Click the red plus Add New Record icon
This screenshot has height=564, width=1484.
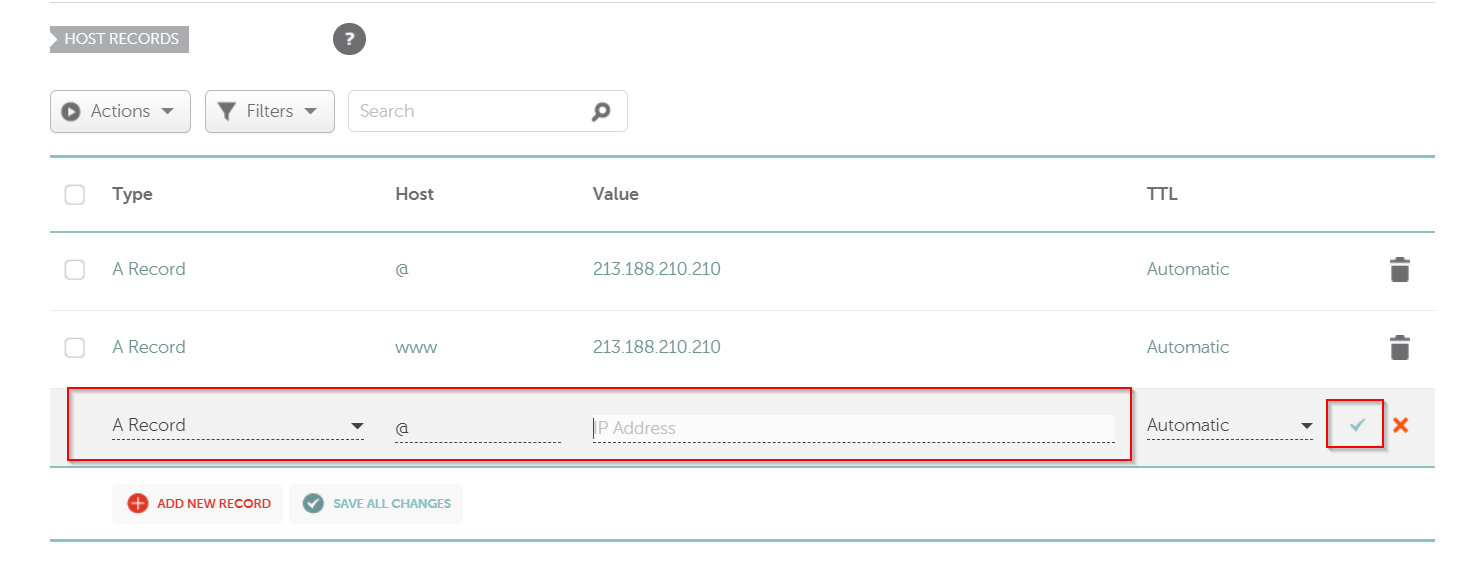pyautogui.click(x=138, y=504)
